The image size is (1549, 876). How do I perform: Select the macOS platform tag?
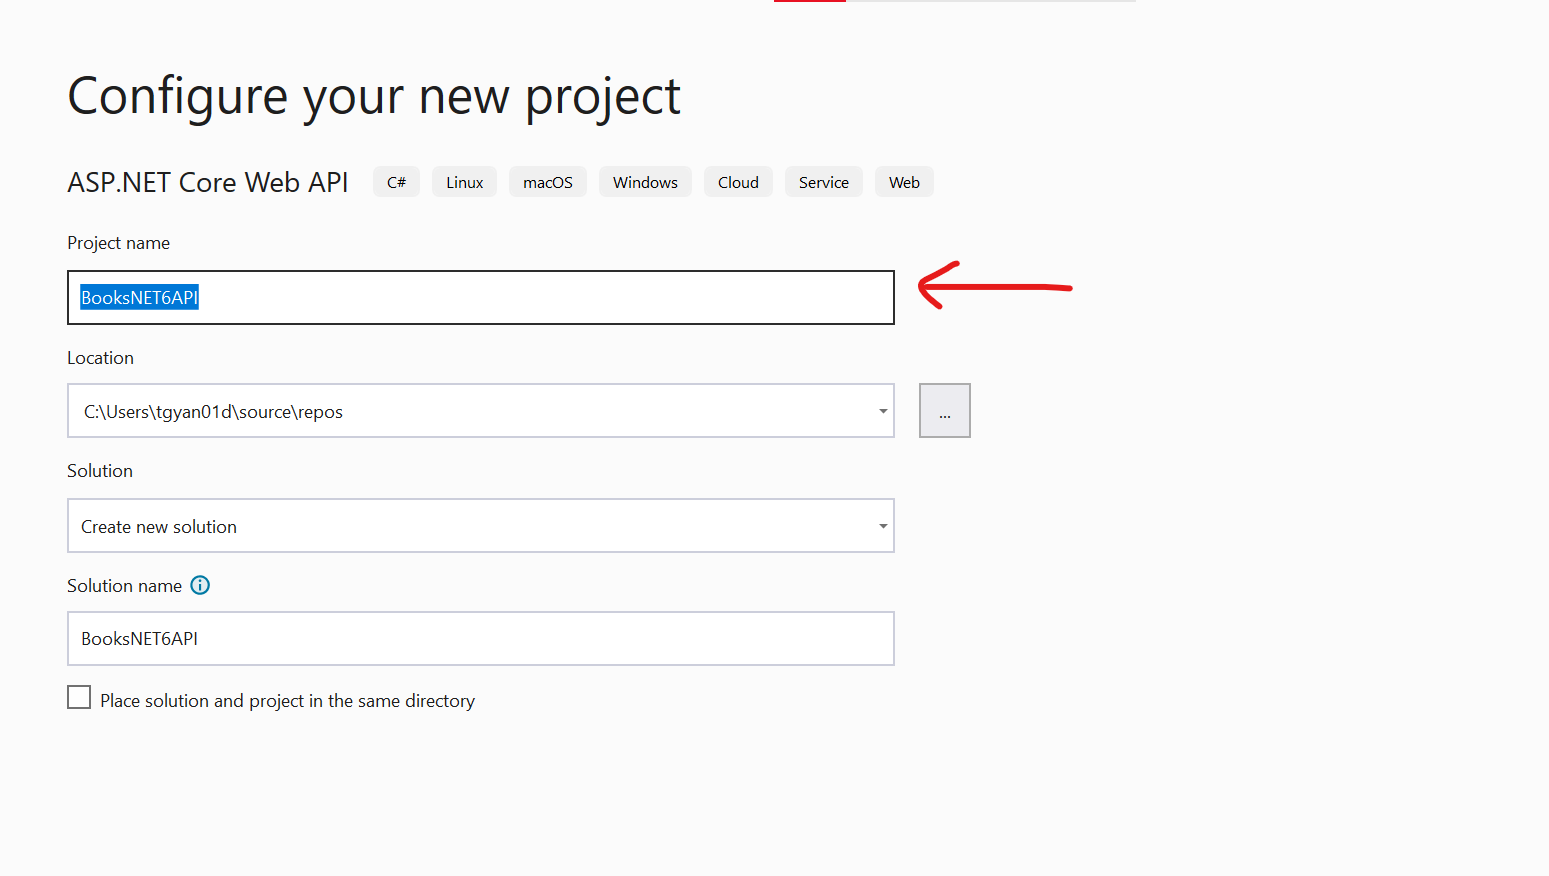(547, 181)
